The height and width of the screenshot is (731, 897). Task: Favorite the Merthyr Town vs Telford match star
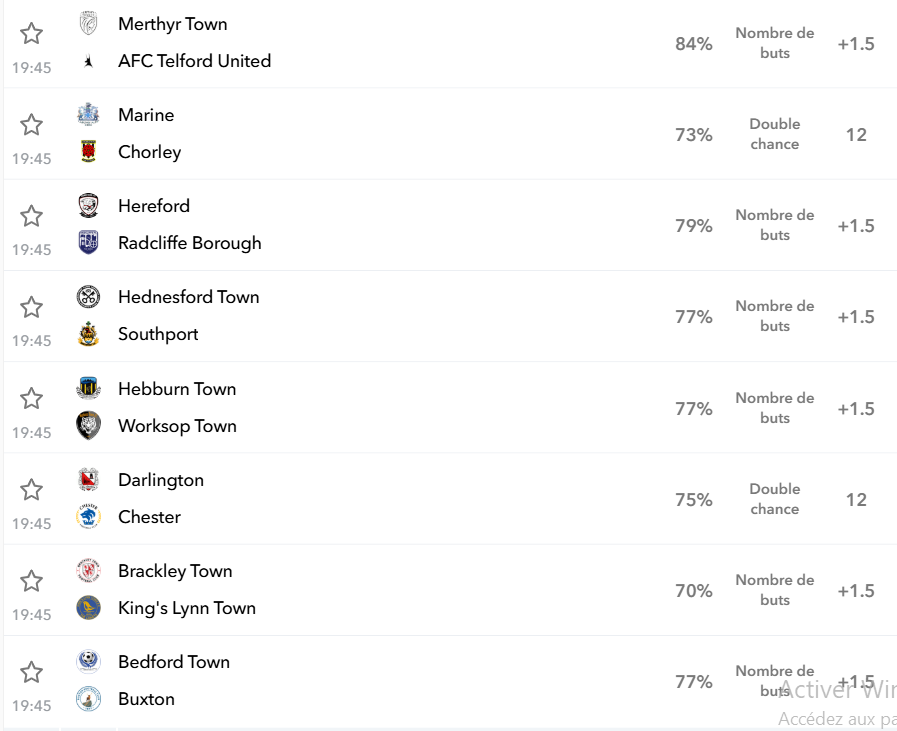pyautogui.click(x=31, y=34)
